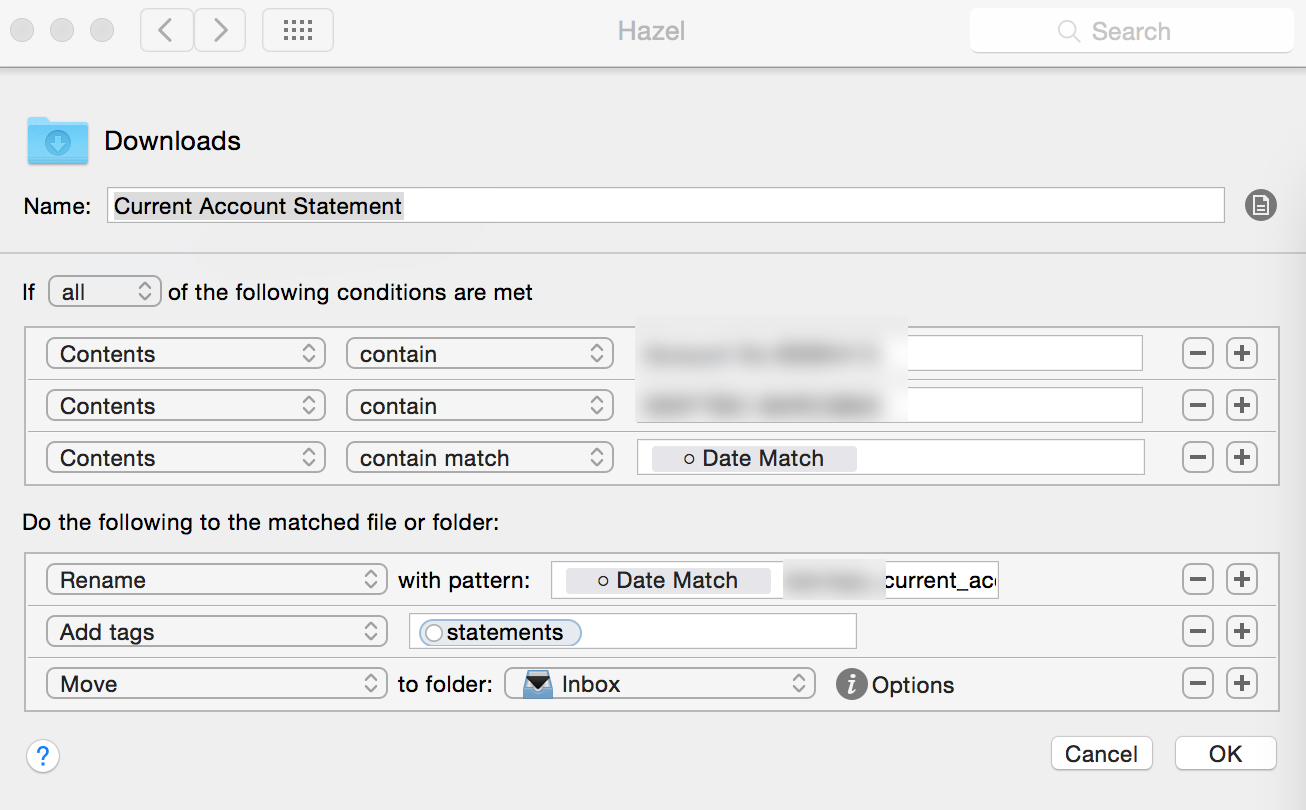Remove the 'contain match' condition with minus
1306x810 pixels.
coord(1198,457)
